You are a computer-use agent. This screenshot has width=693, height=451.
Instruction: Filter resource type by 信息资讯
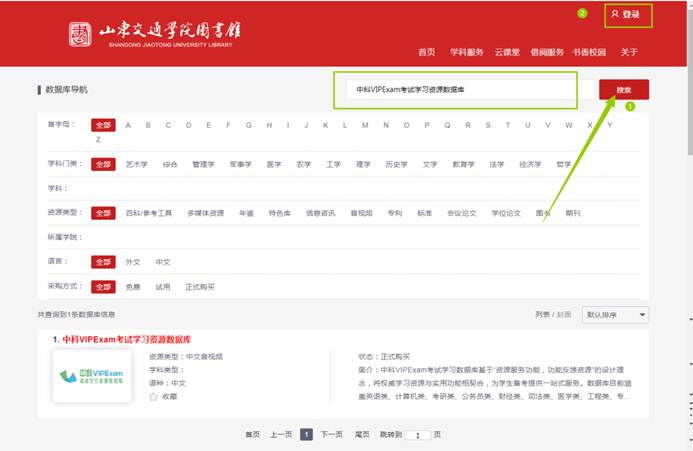click(x=321, y=213)
